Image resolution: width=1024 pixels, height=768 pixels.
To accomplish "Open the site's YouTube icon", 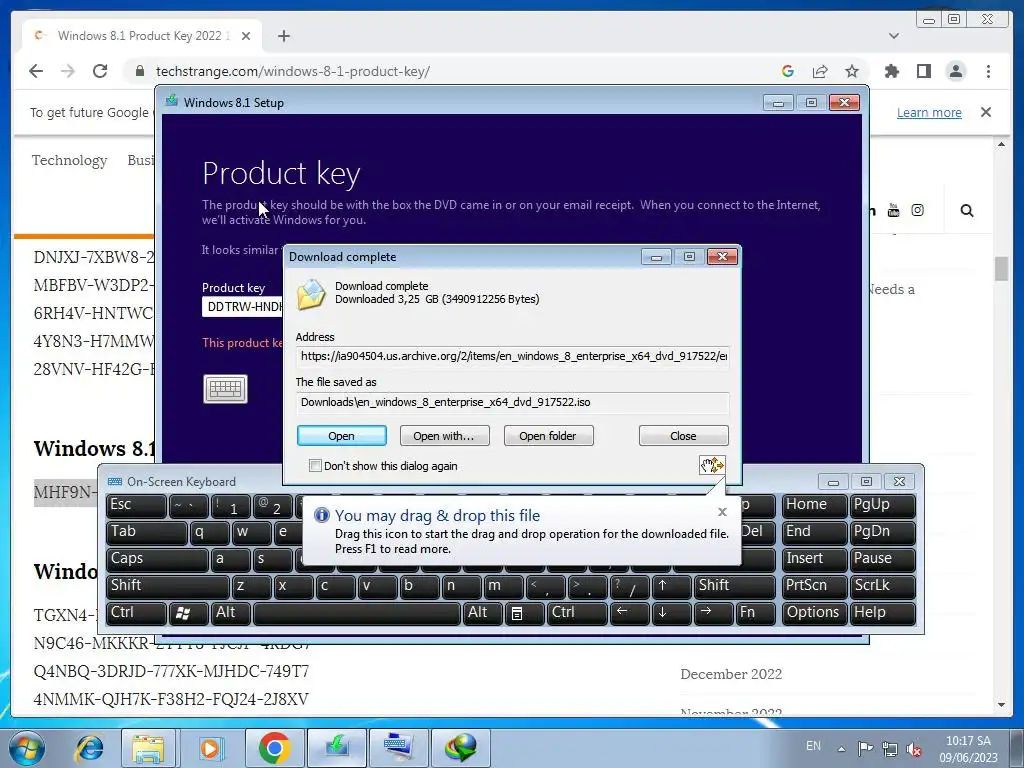I will point(893,210).
